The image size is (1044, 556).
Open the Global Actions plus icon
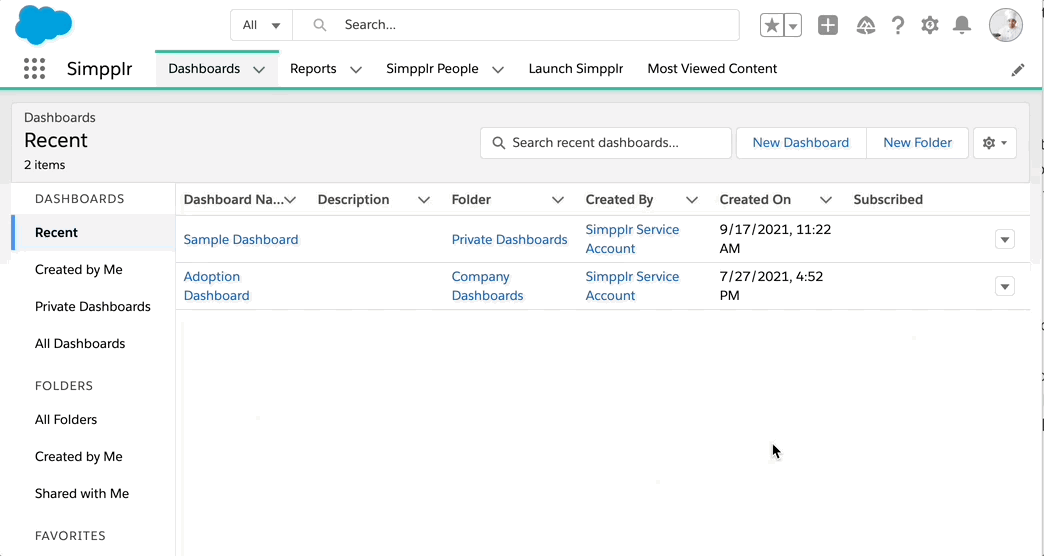coord(828,25)
